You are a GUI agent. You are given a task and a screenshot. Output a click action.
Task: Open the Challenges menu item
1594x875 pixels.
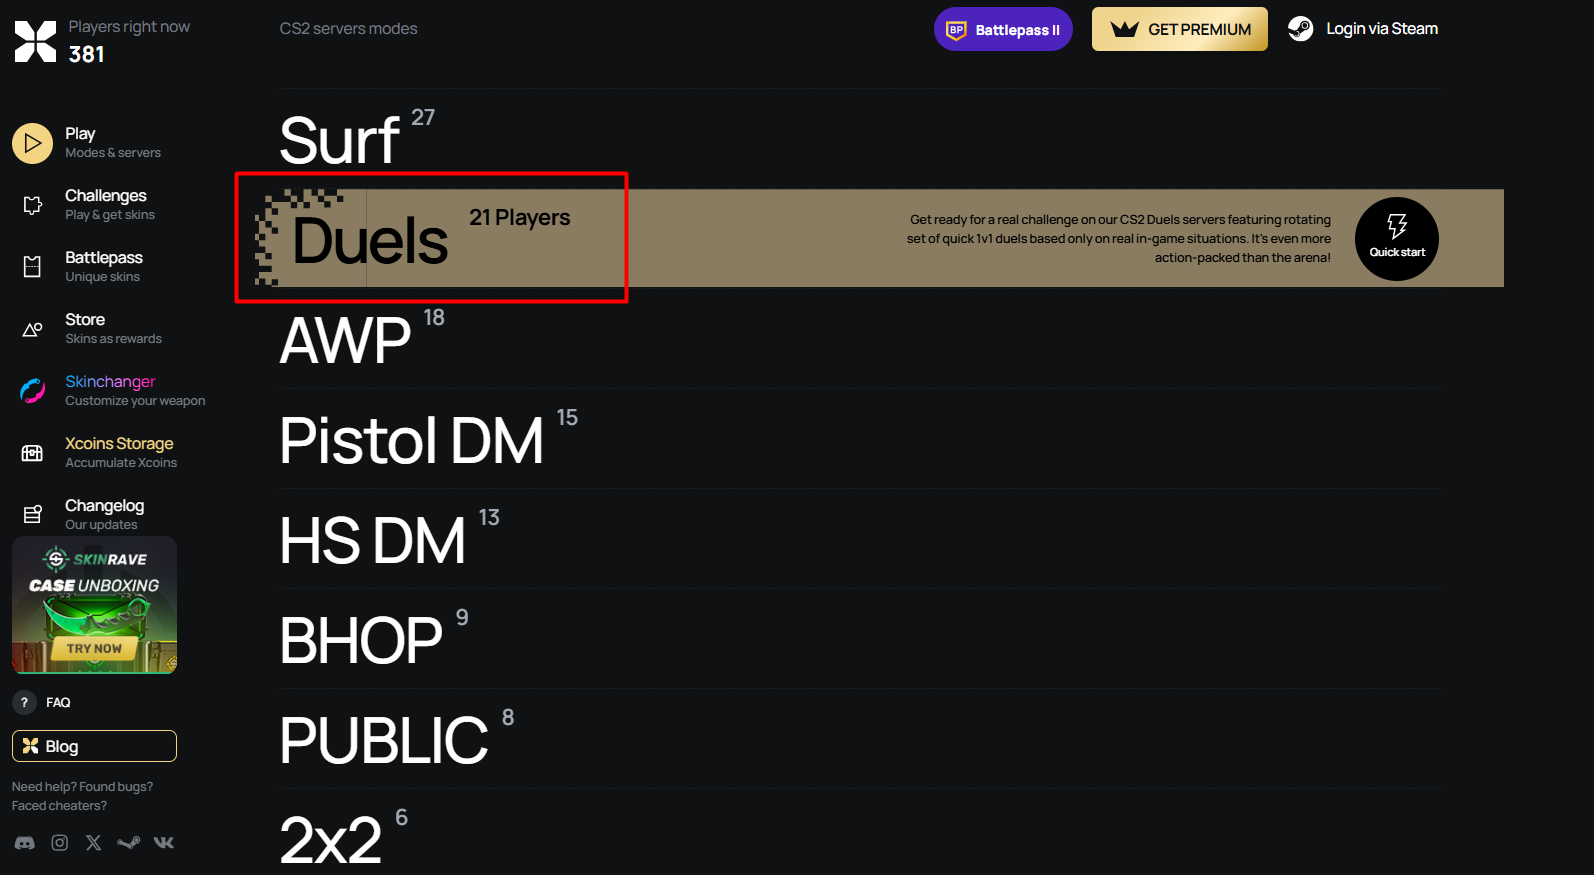point(106,204)
